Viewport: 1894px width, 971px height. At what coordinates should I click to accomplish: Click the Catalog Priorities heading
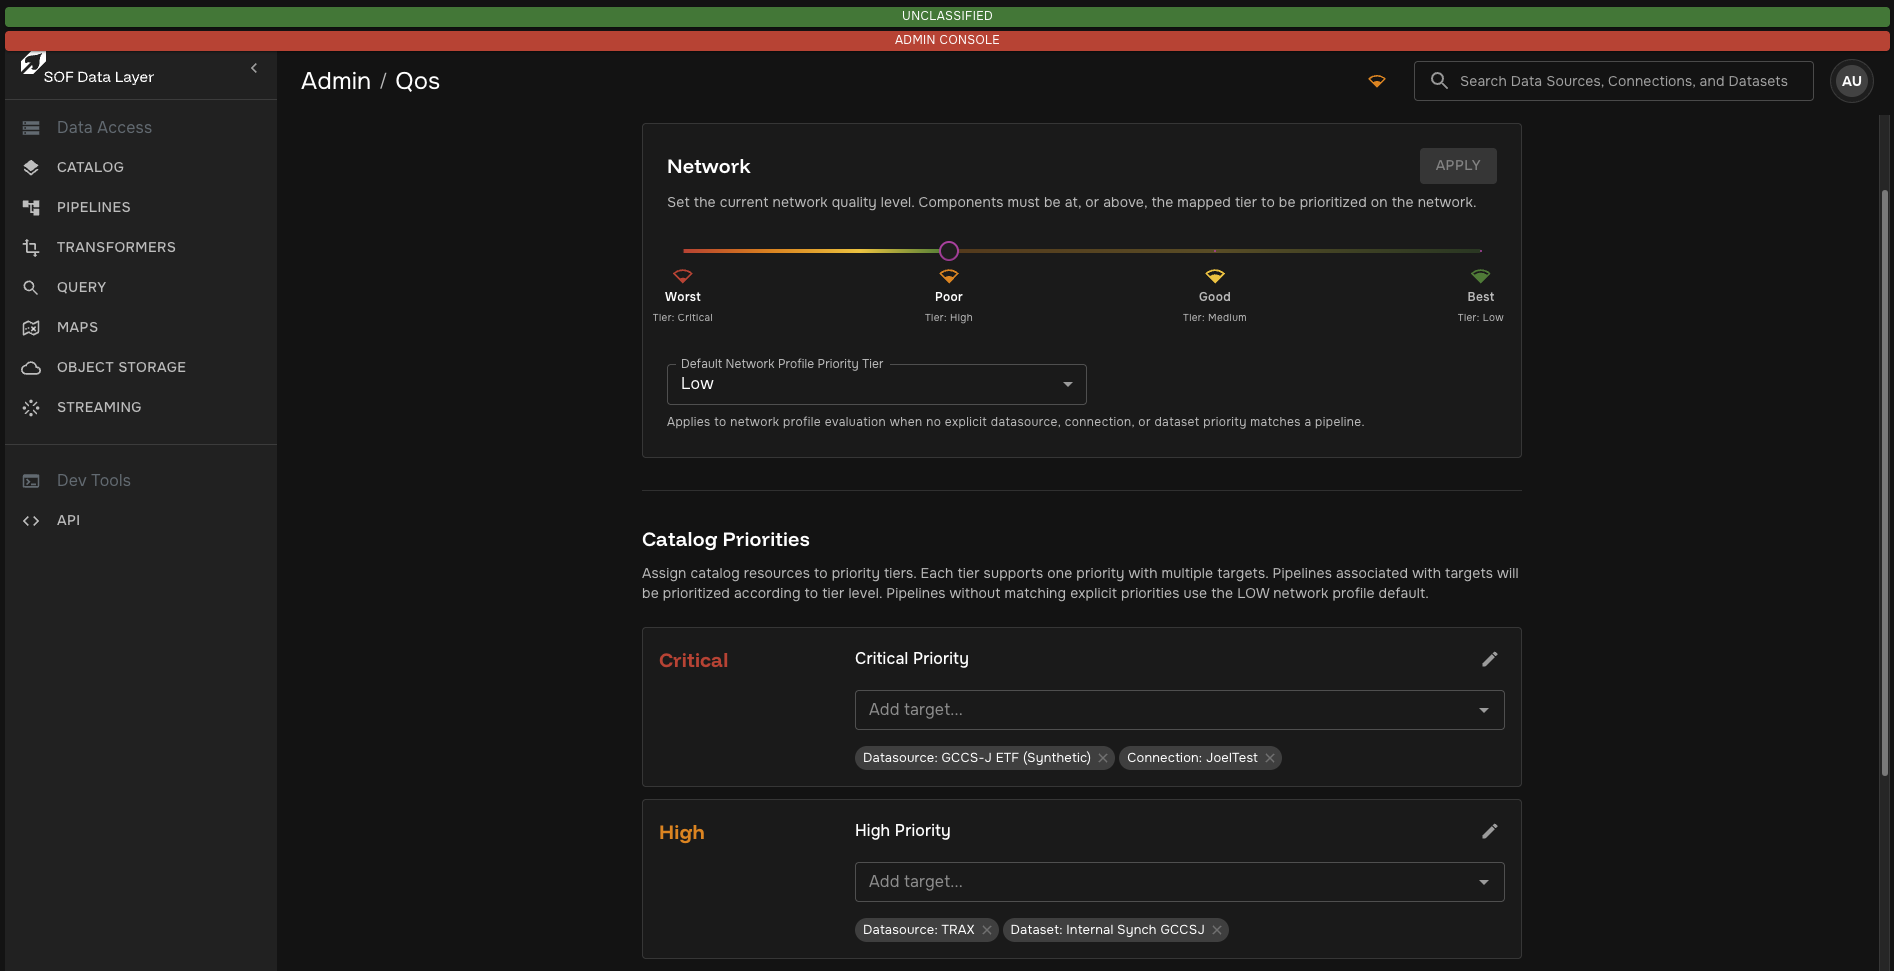(726, 540)
